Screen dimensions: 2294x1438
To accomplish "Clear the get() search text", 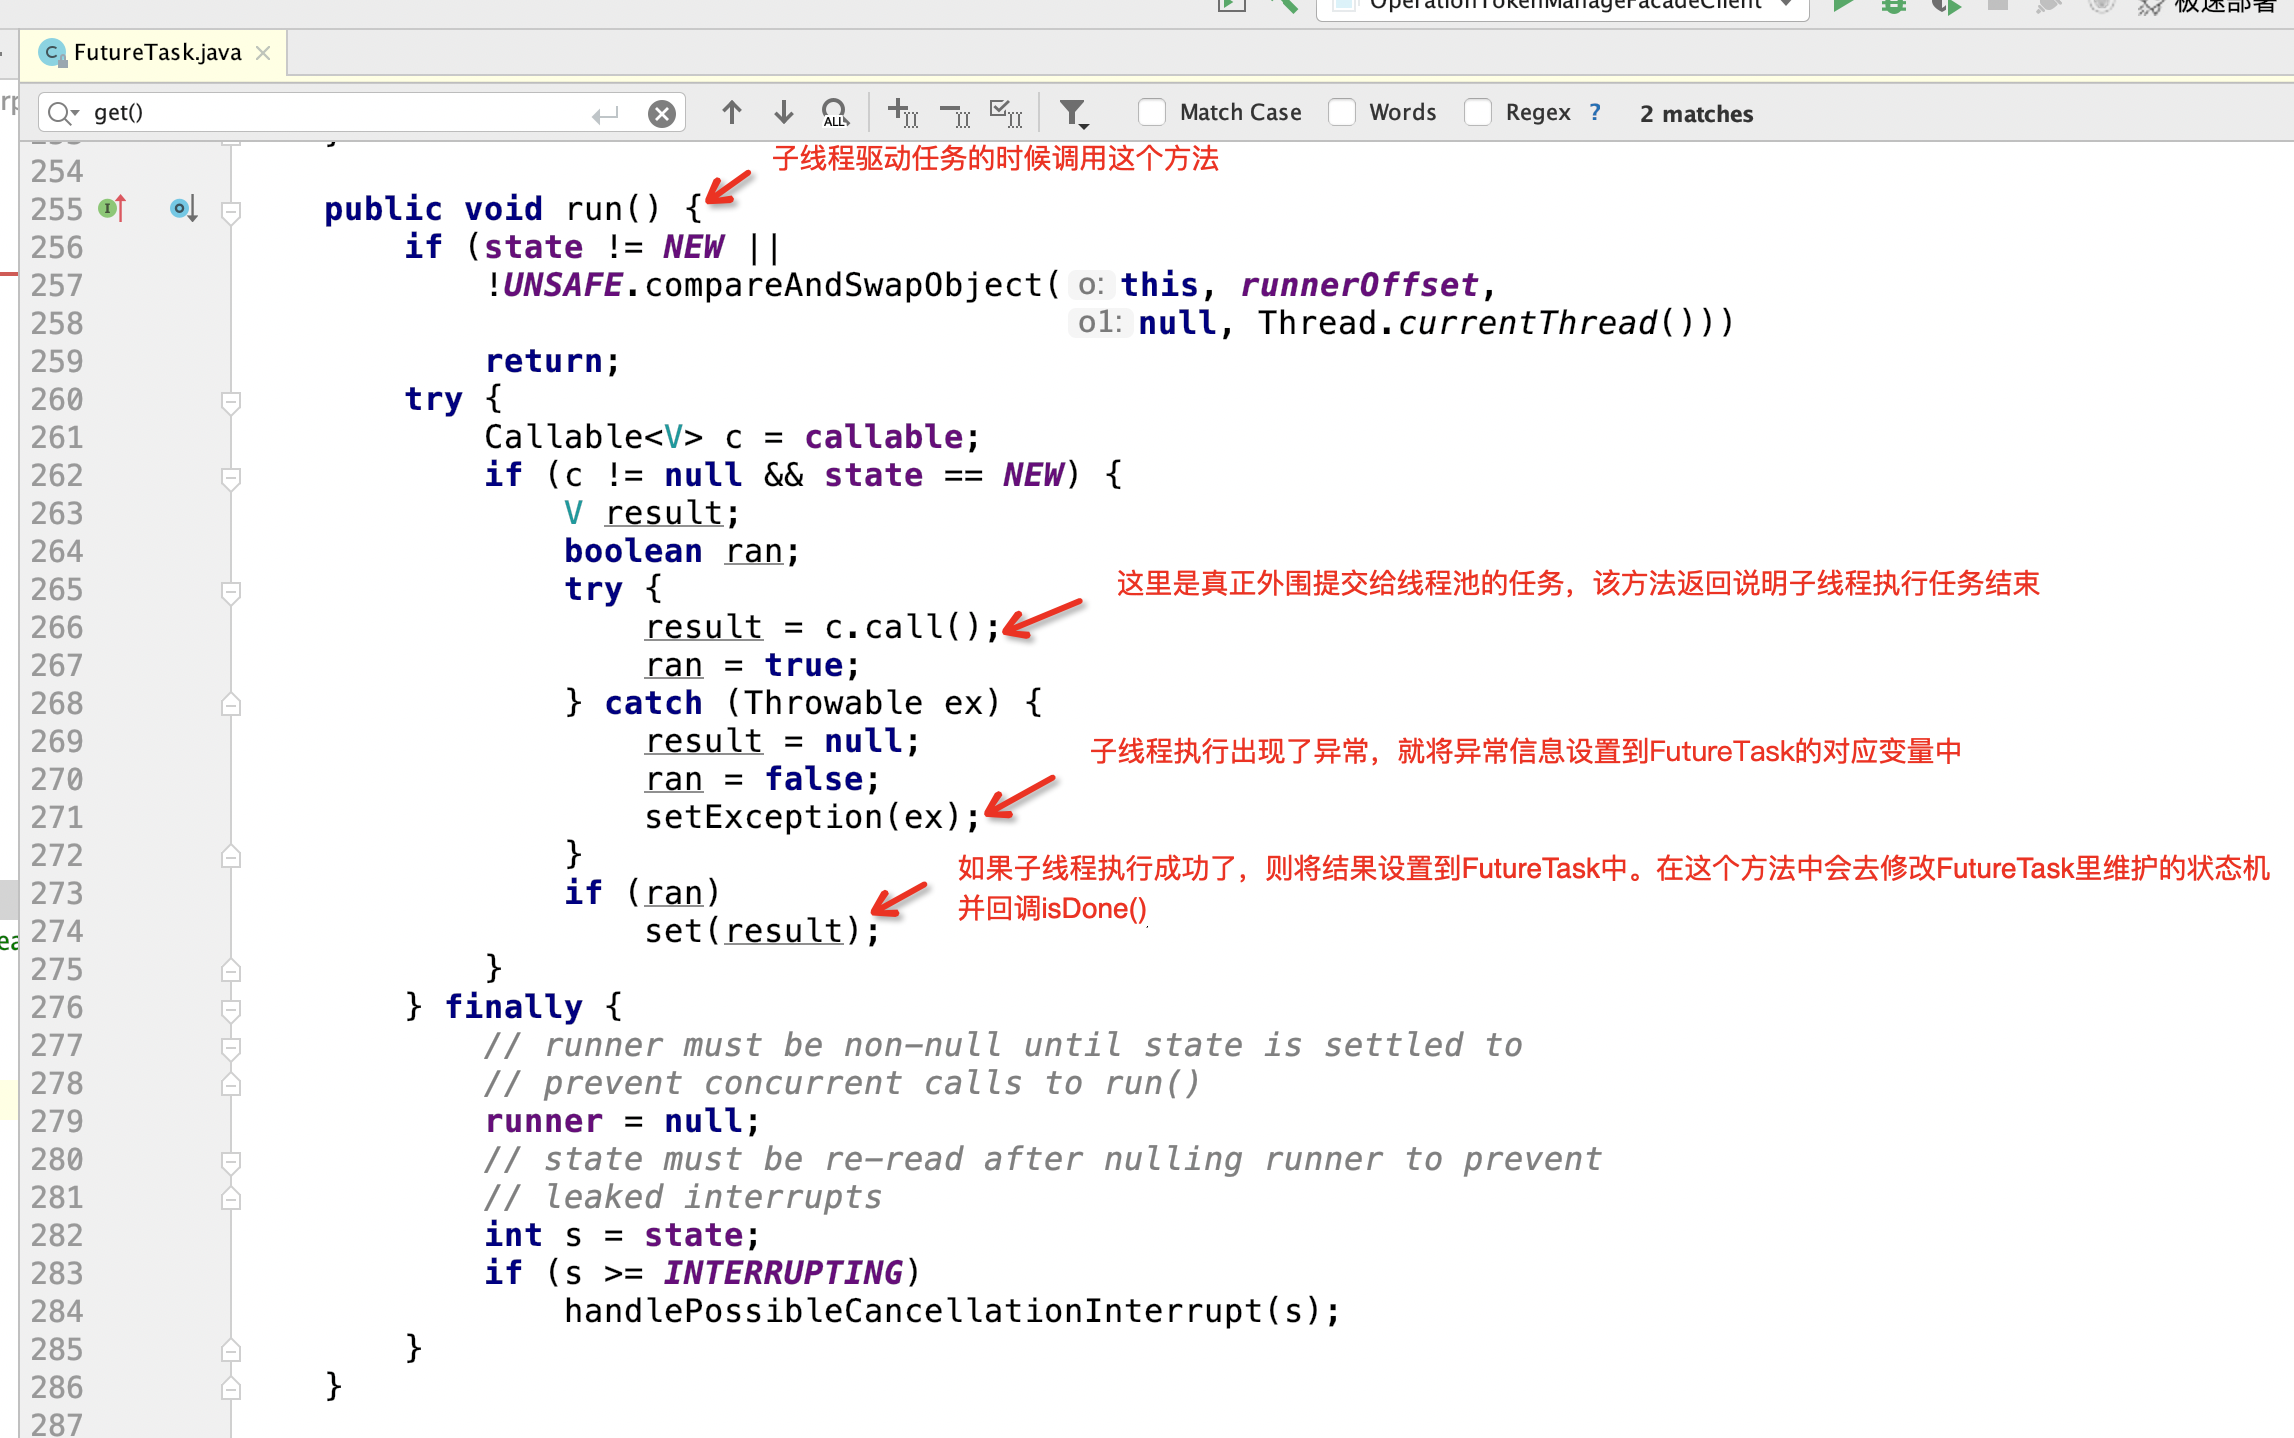I will 661,114.
